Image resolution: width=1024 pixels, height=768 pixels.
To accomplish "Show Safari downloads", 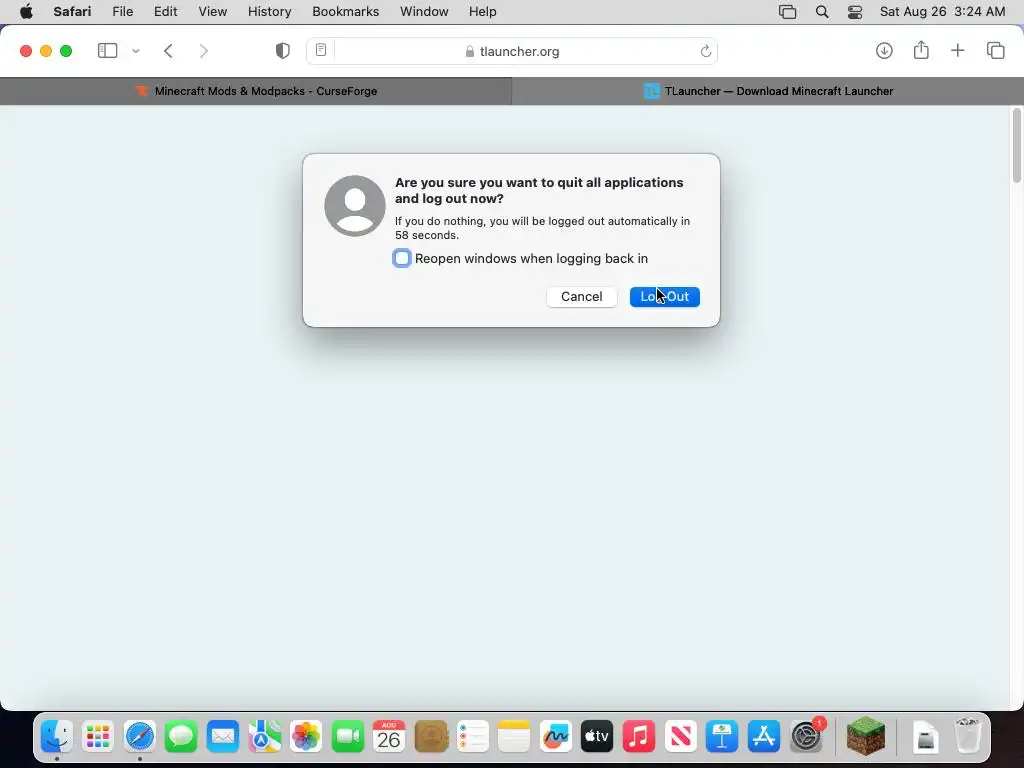I will point(884,51).
